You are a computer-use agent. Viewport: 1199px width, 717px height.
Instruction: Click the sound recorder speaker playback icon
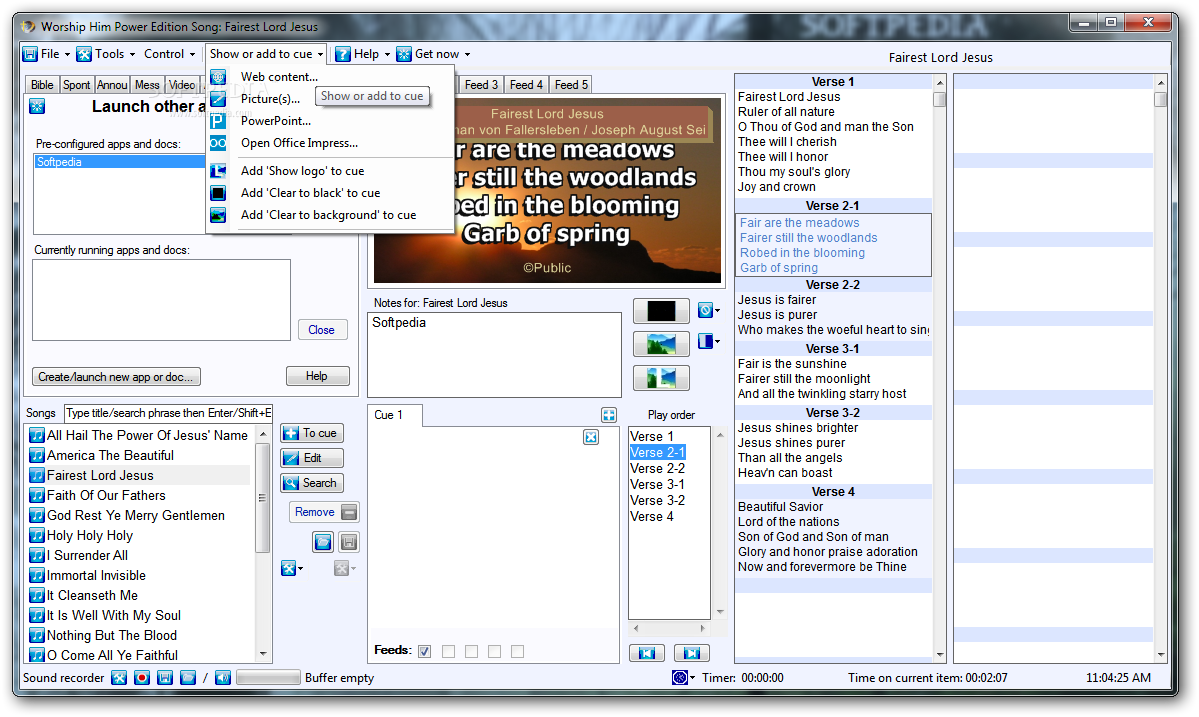coord(223,677)
